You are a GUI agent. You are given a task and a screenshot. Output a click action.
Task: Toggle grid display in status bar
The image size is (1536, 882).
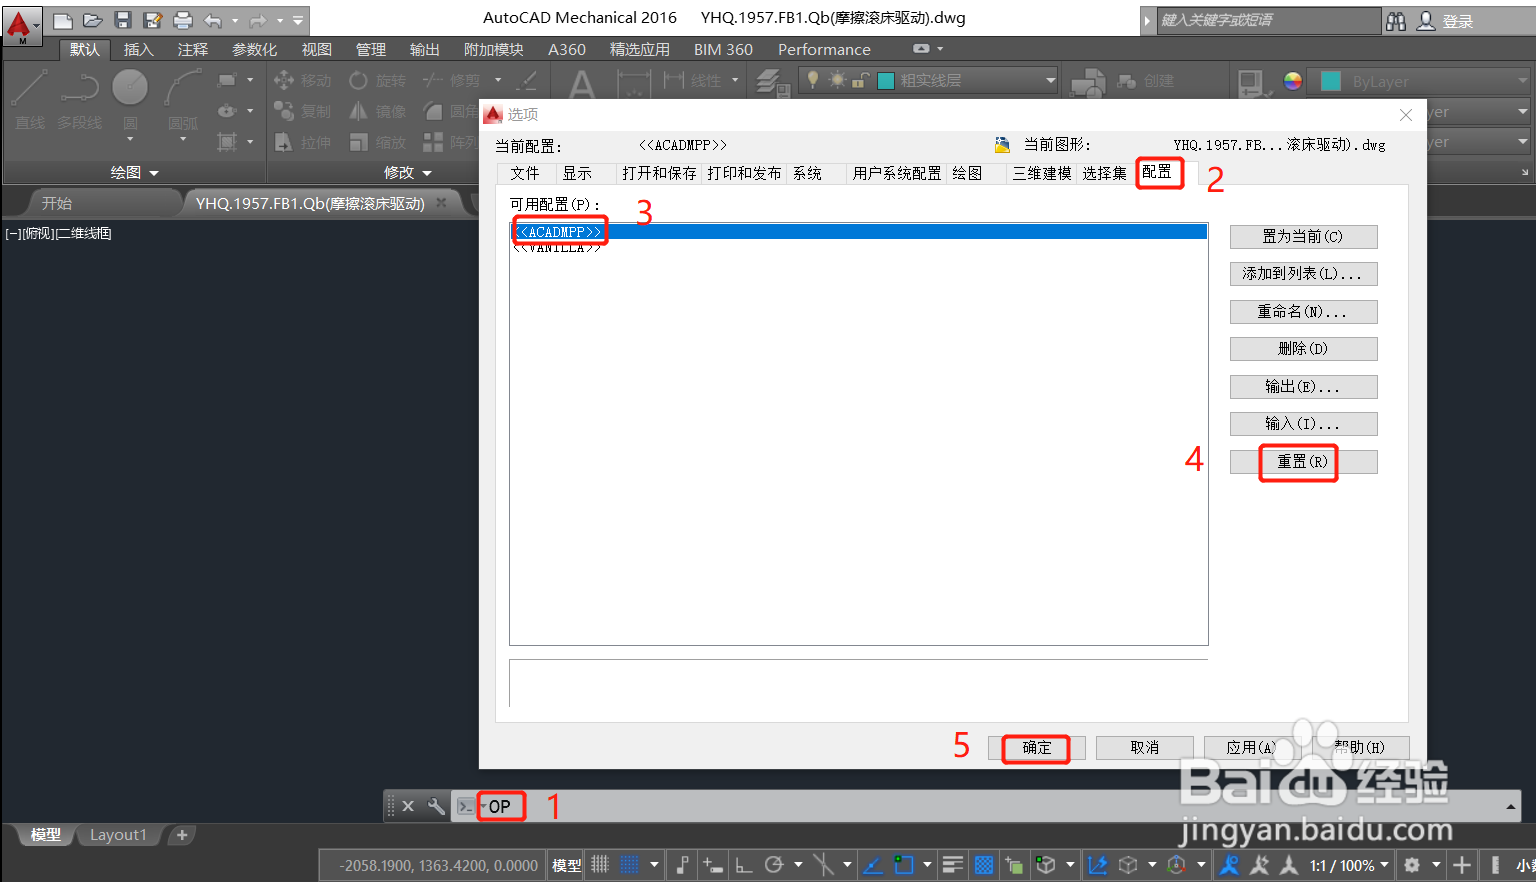[600, 865]
